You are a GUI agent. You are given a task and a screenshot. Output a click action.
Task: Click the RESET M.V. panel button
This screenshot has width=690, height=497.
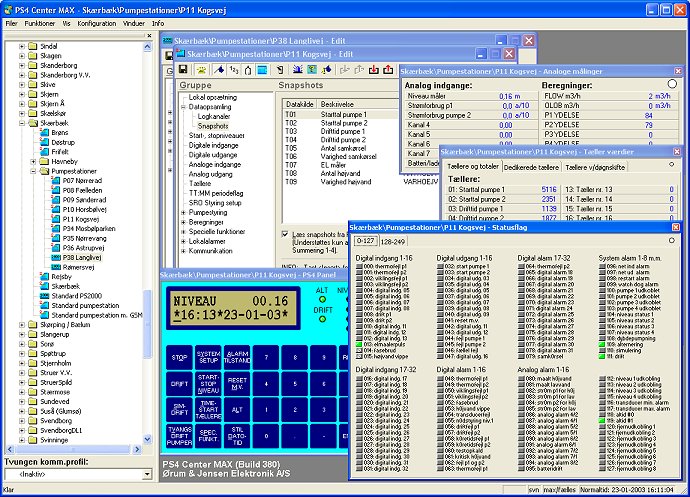(237, 383)
